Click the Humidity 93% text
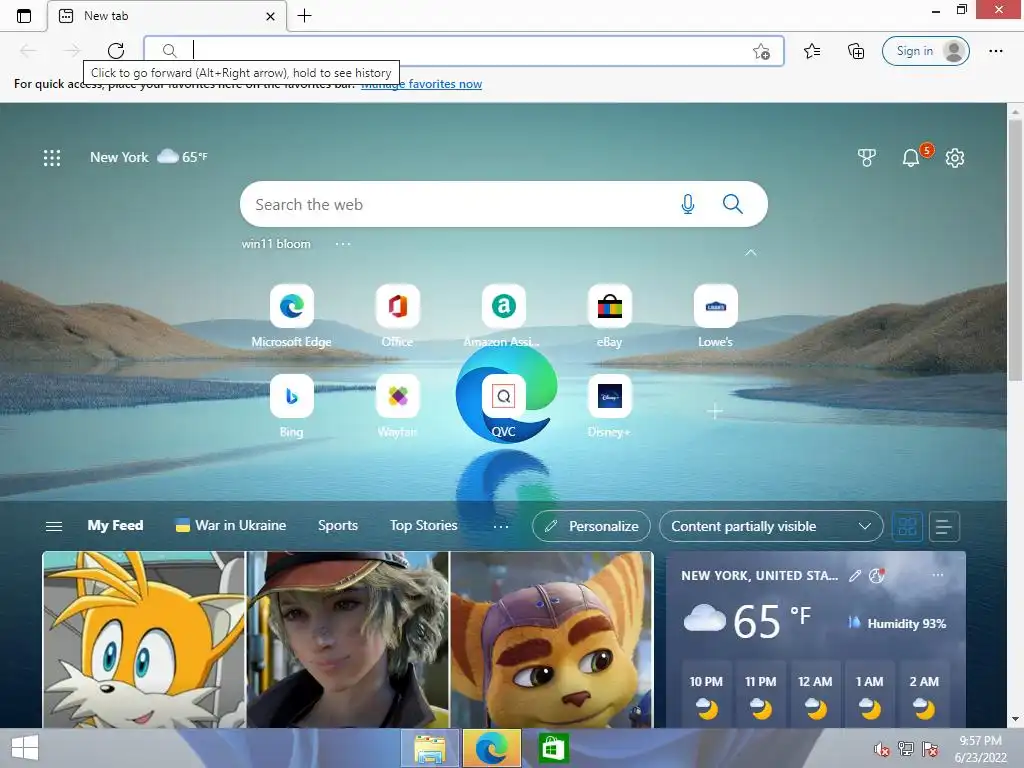 pos(906,624)
